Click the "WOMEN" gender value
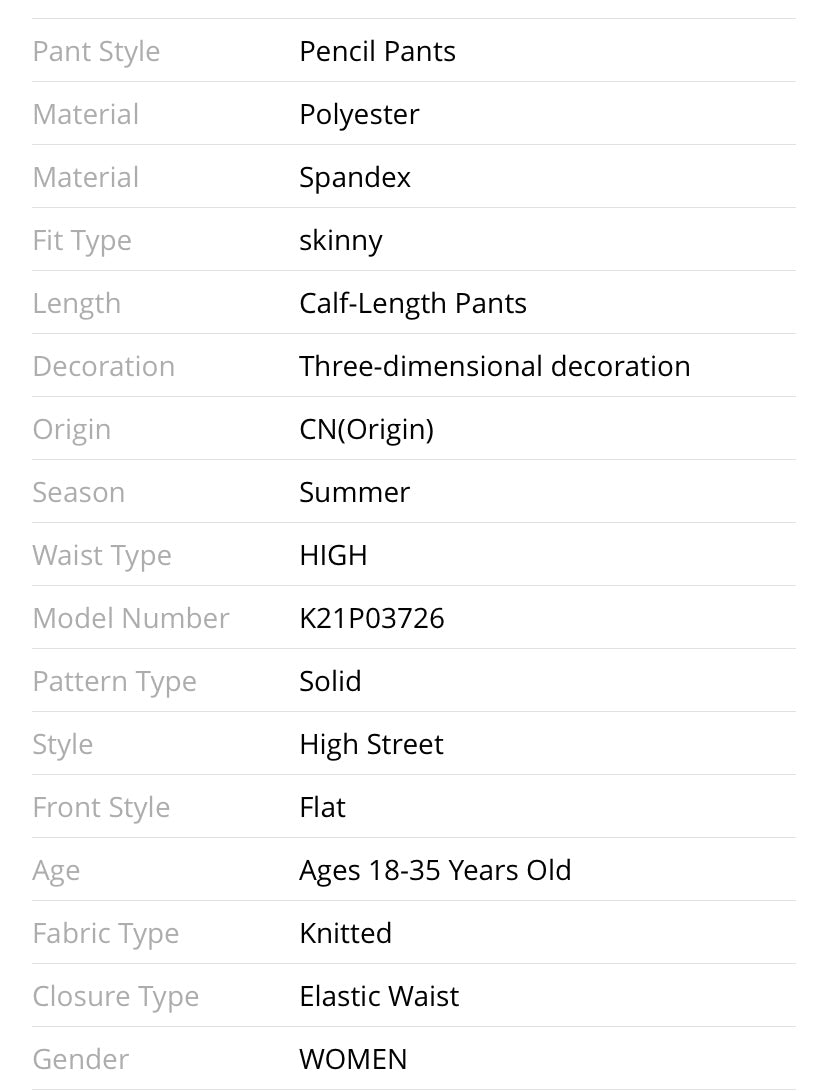Image resolution: width=828 pixels, height=1092 pixels. click(x=353, y=1059)
